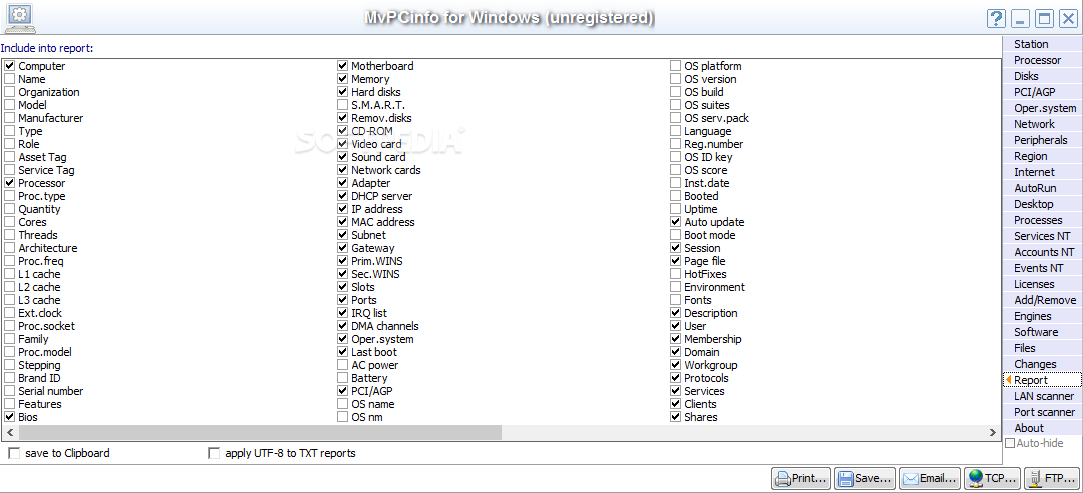Open the LAN scanner tab
The height and width of the screenshot is (493, 1083).
tap(1042, 396)
